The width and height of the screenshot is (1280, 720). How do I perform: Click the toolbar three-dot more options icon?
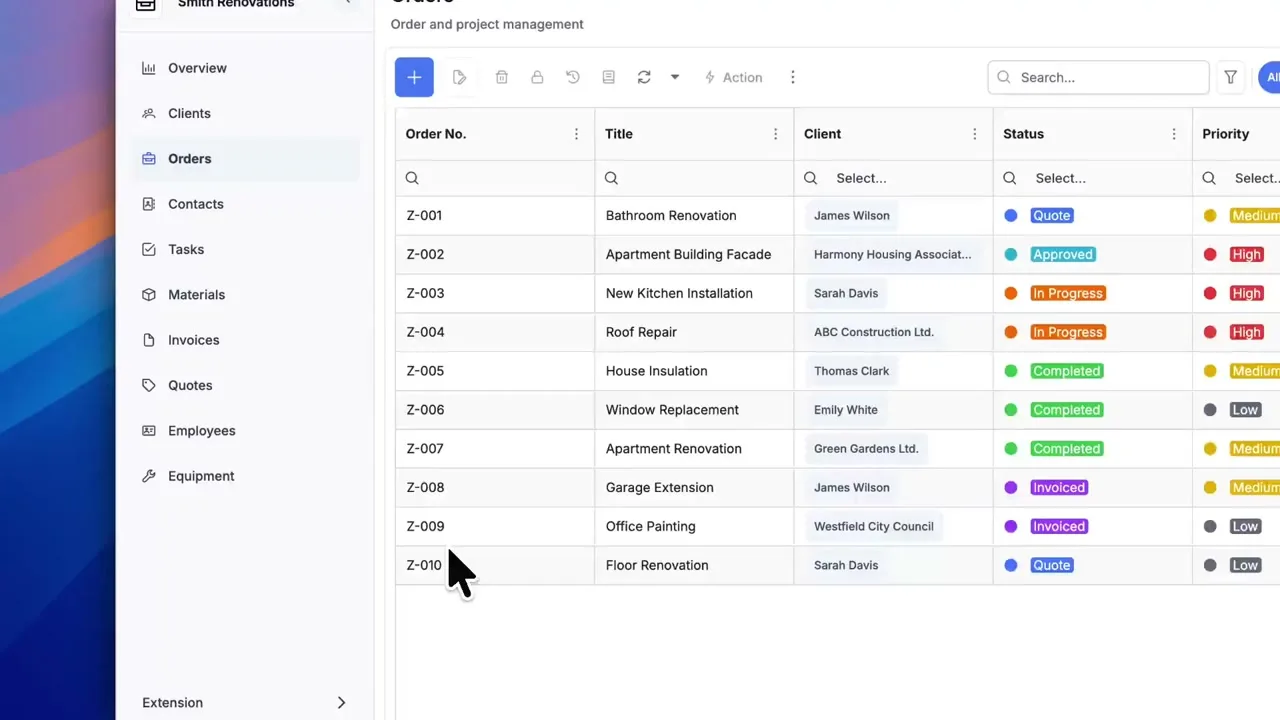(x=793, y=77)
